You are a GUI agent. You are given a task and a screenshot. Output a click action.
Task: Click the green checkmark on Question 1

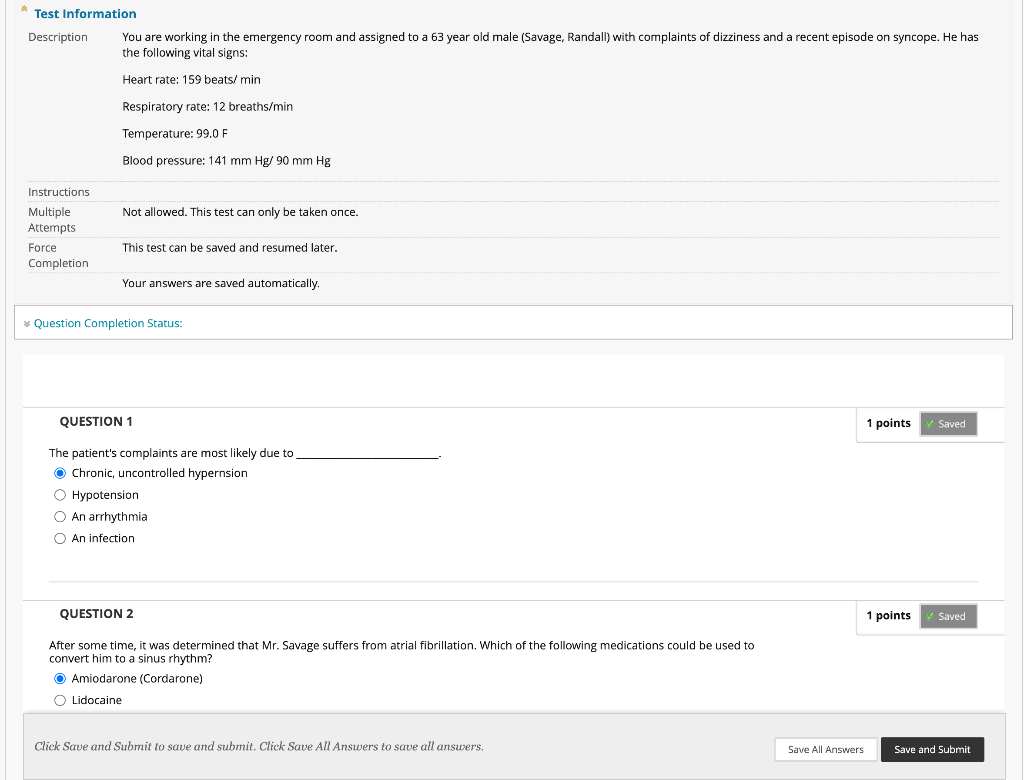(x=930, y=424)
